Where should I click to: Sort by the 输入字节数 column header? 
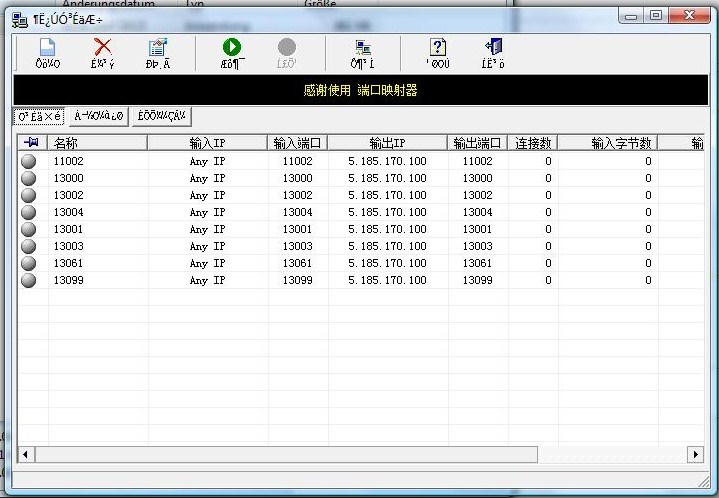pyautogui.click(x=608, y=143)
